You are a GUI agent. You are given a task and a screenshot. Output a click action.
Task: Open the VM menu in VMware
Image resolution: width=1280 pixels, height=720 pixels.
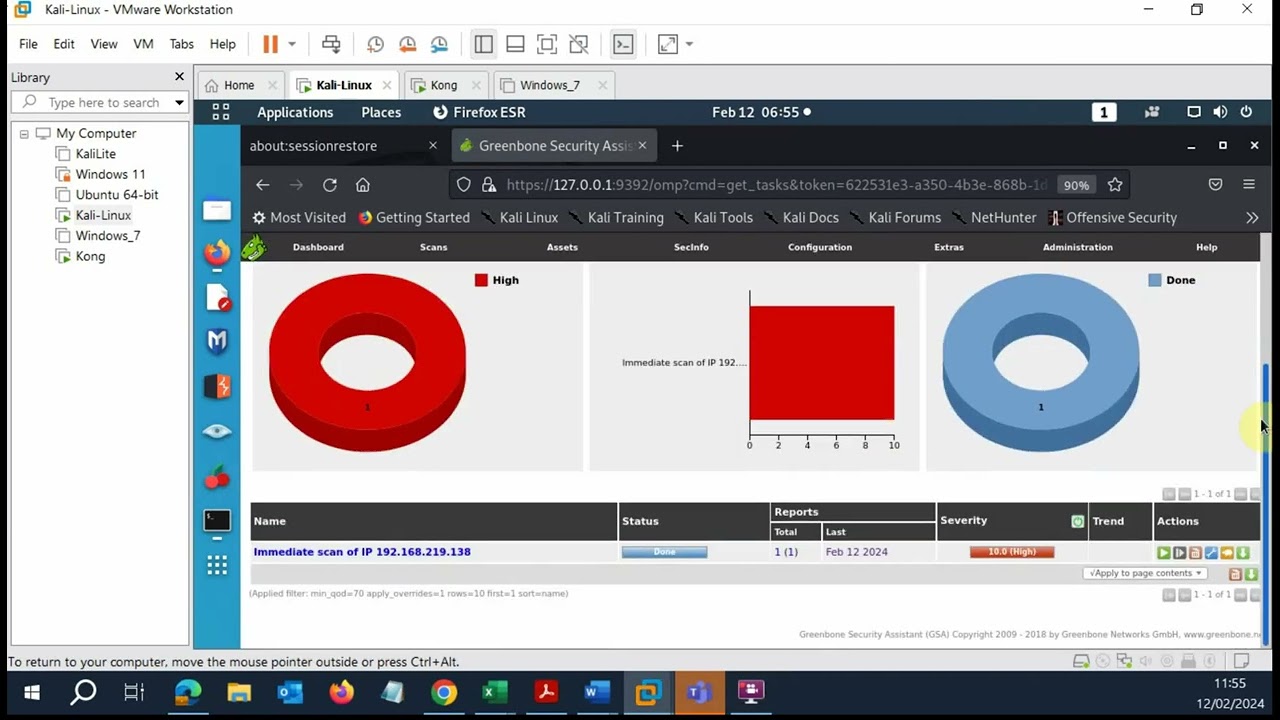(x=143, y=44)
